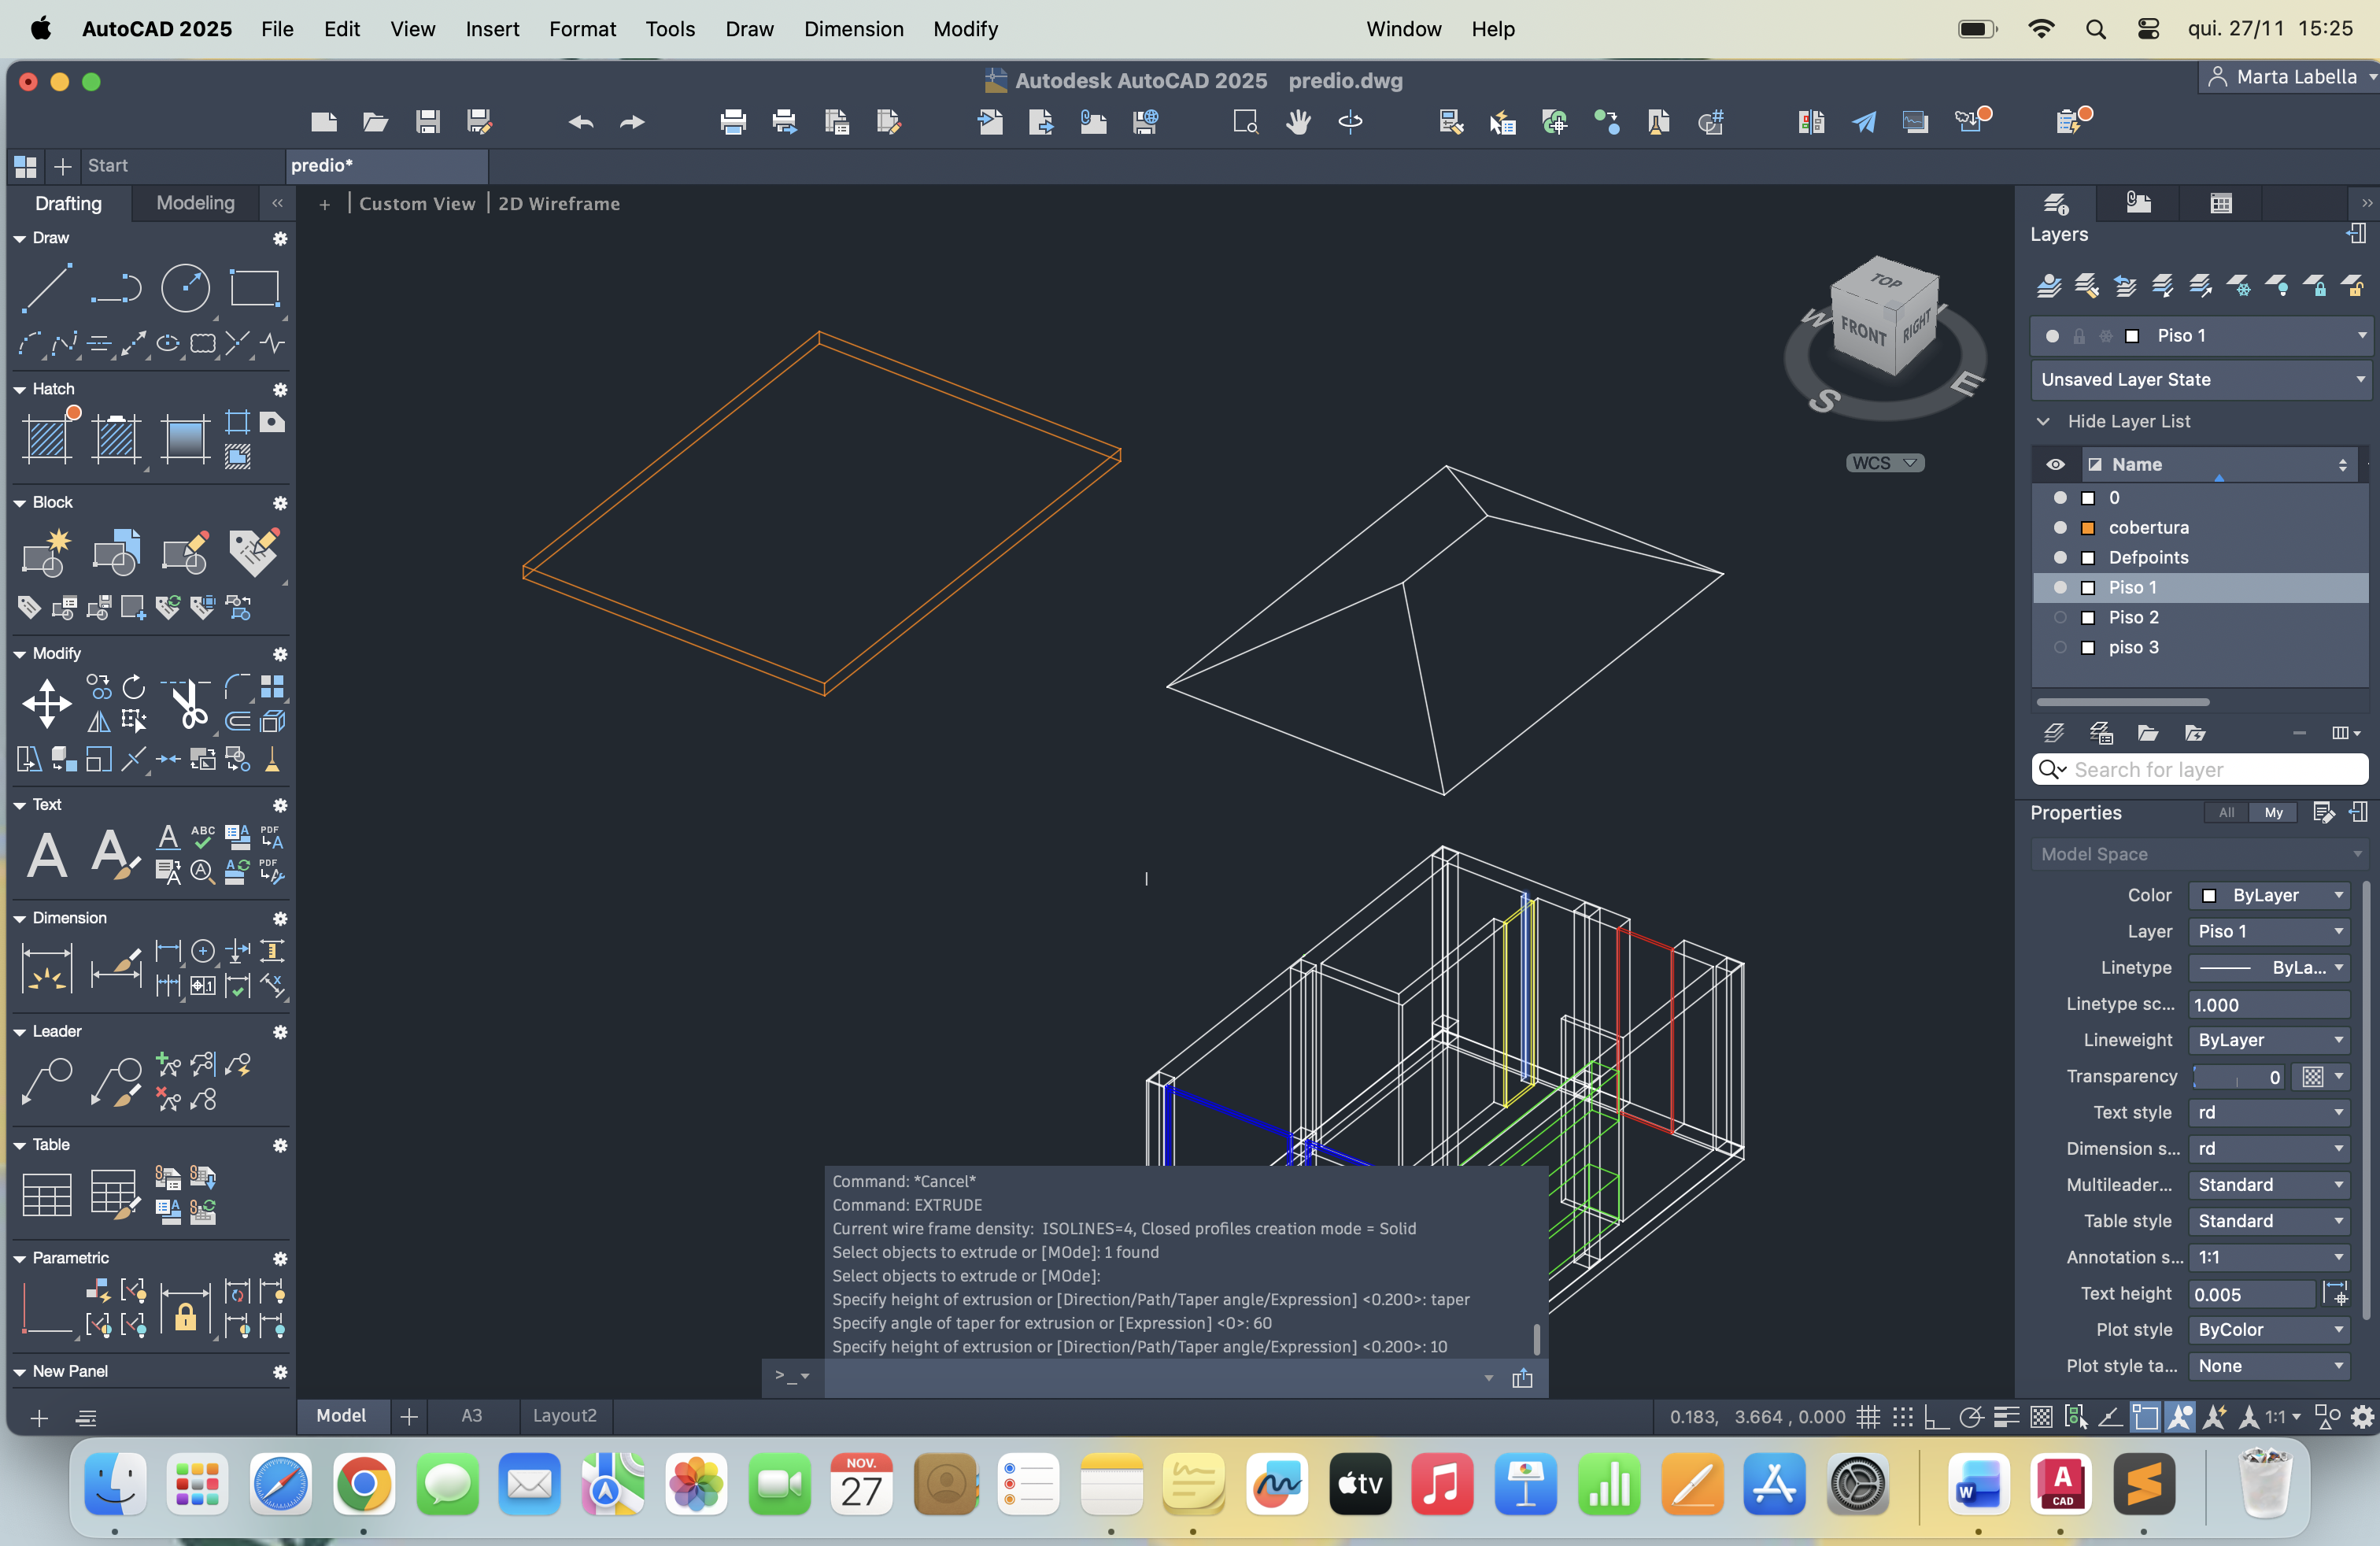Switch to the Modeling tab
The image size is (2380, 1546).
coord(195,203)
